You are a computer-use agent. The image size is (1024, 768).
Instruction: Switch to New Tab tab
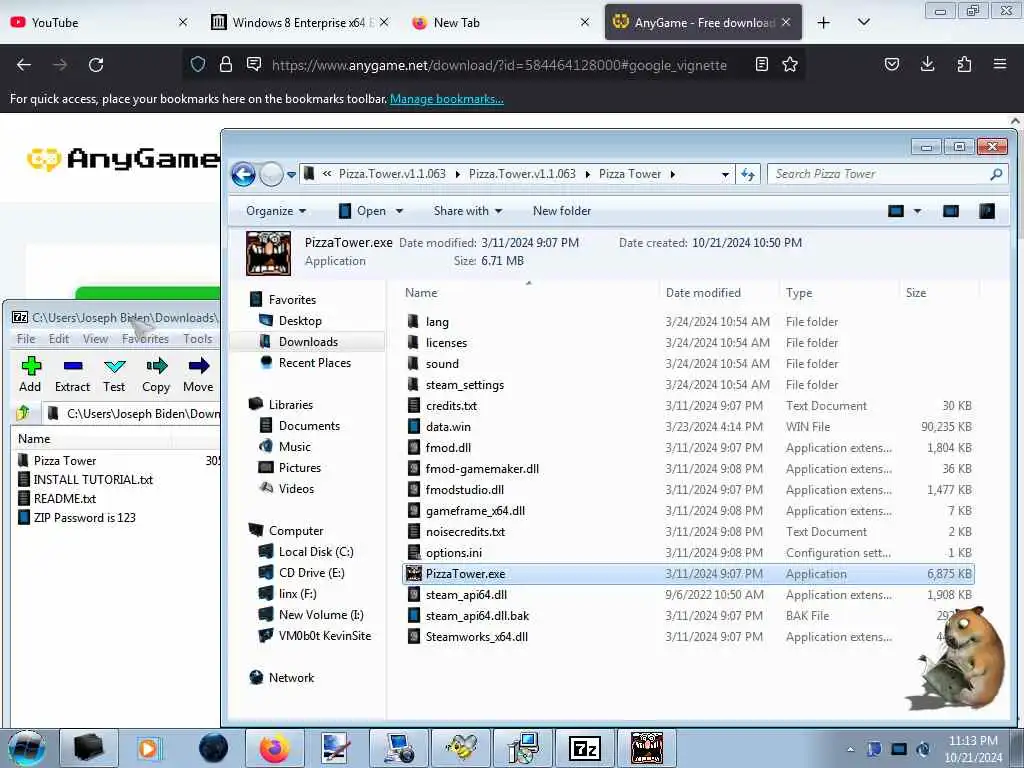point(500,23)
